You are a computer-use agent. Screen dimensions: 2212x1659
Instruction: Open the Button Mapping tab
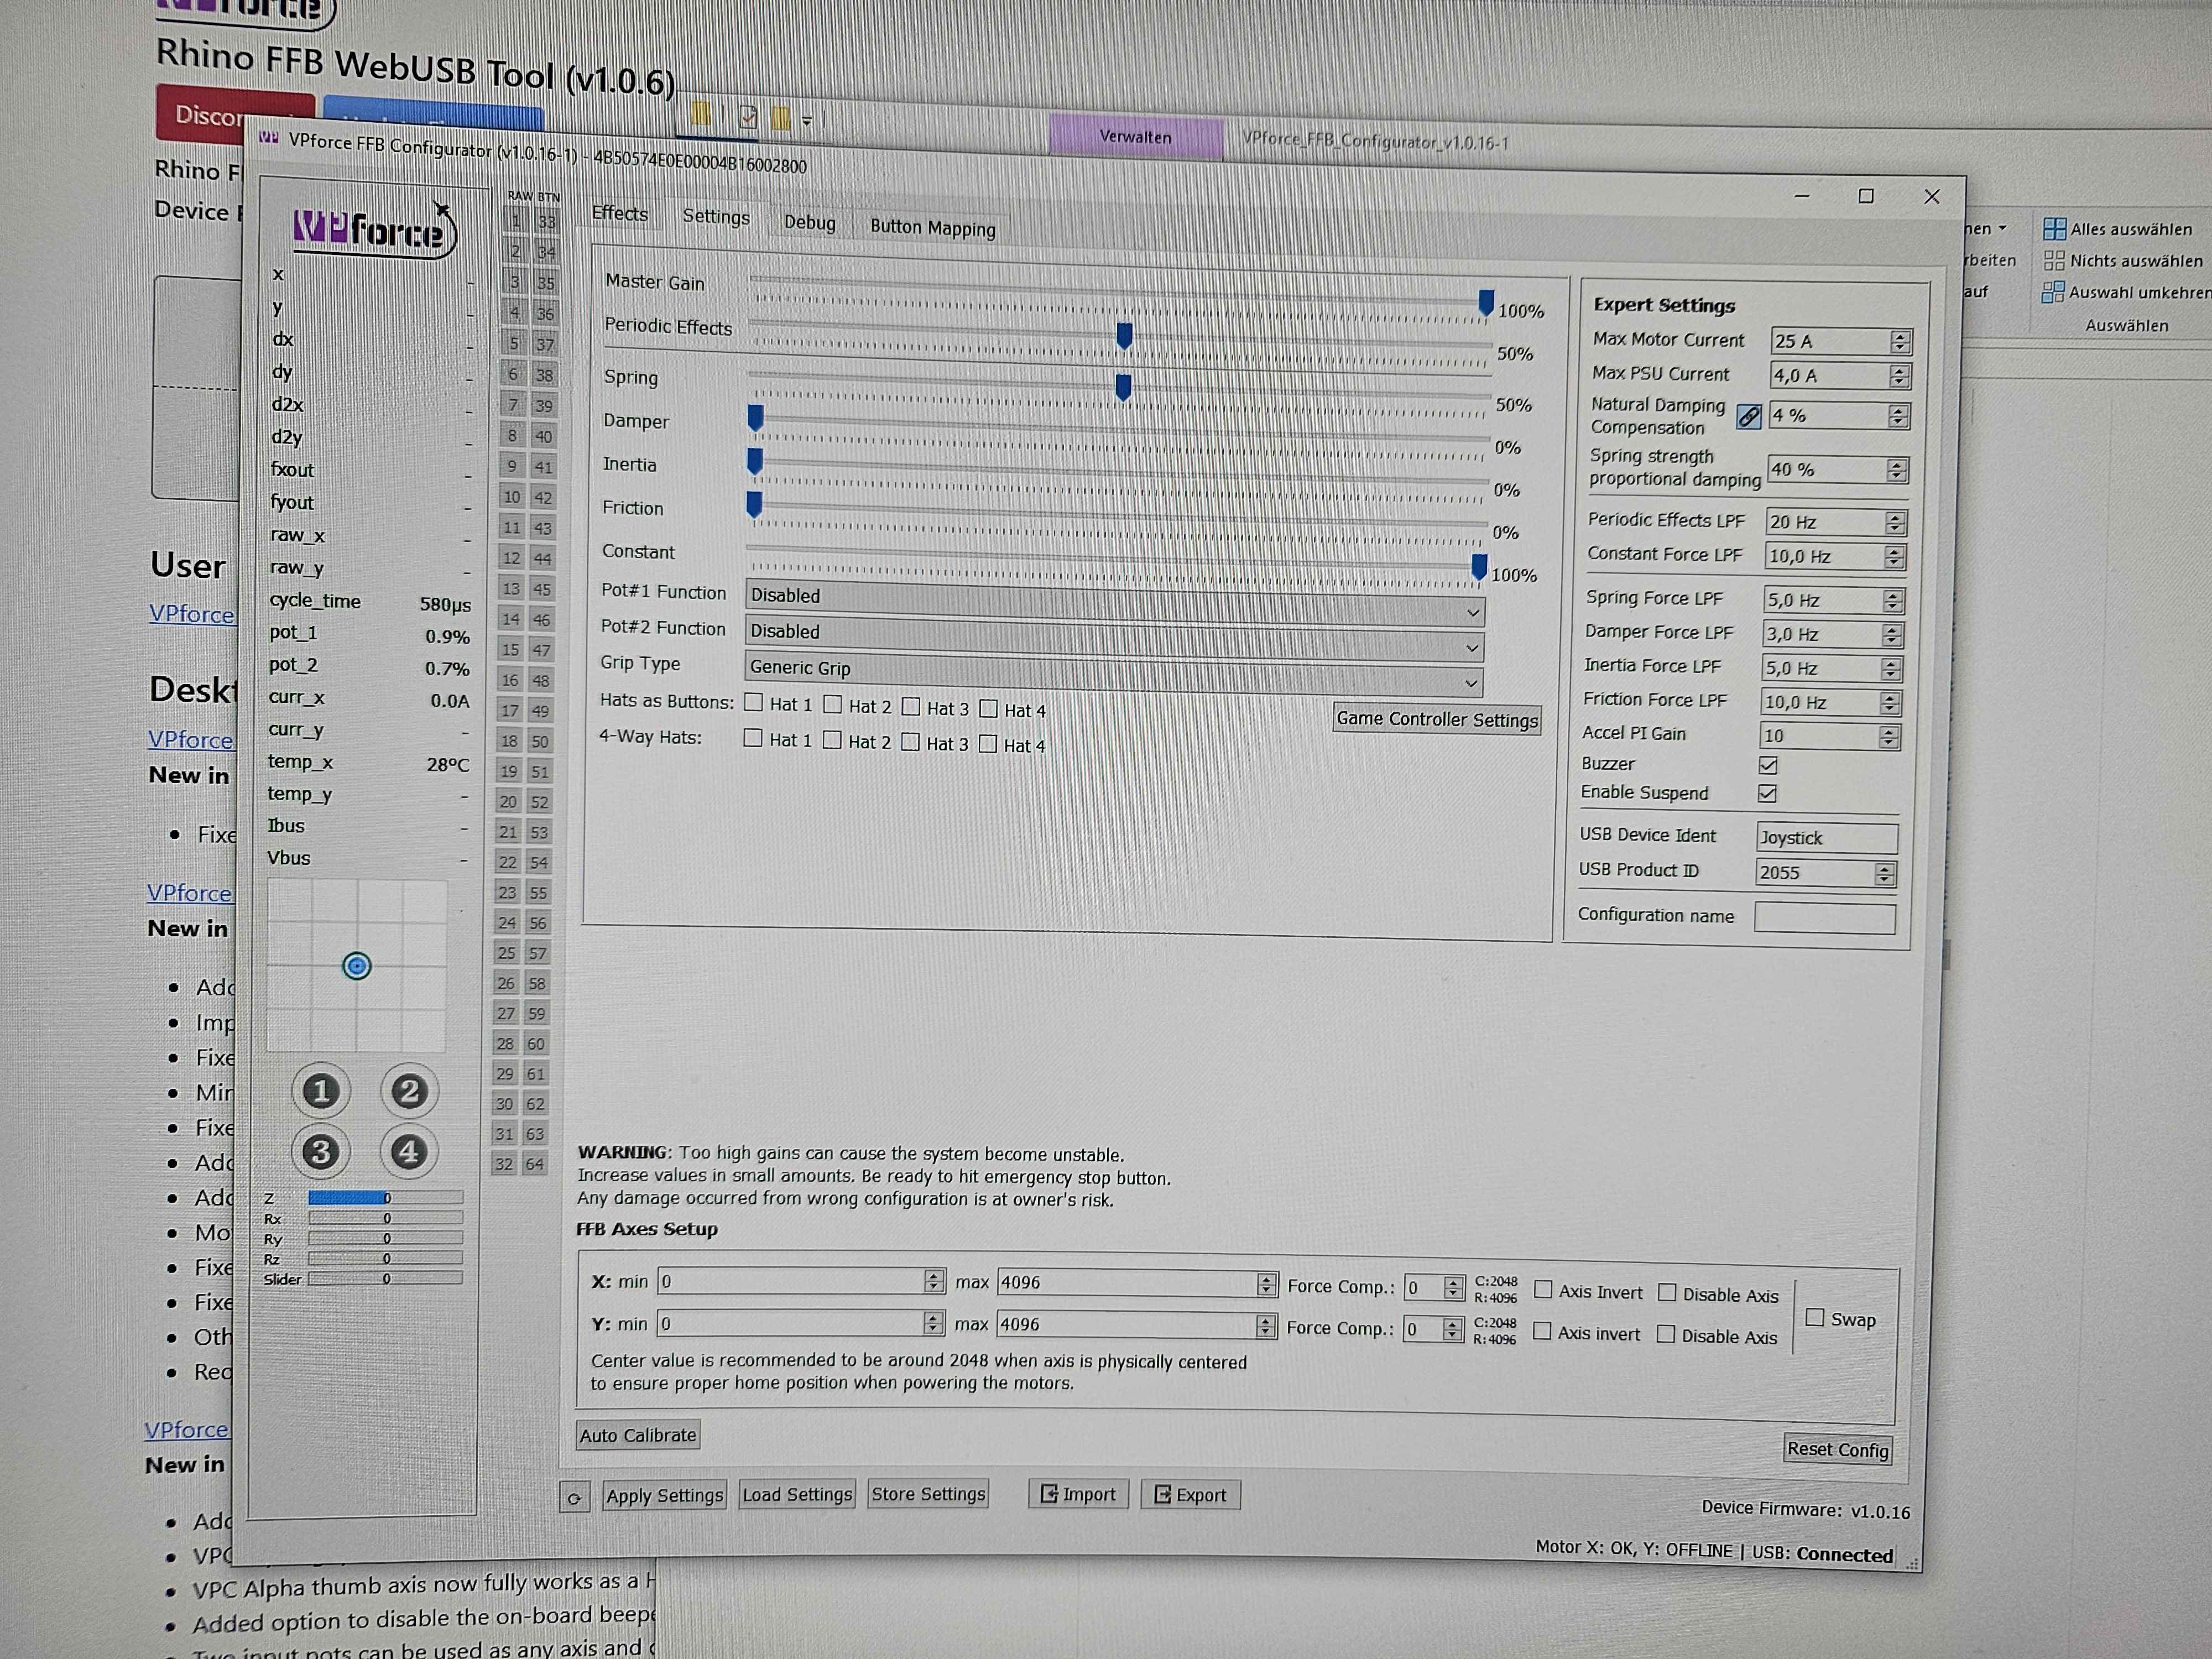tap(932, 228)
